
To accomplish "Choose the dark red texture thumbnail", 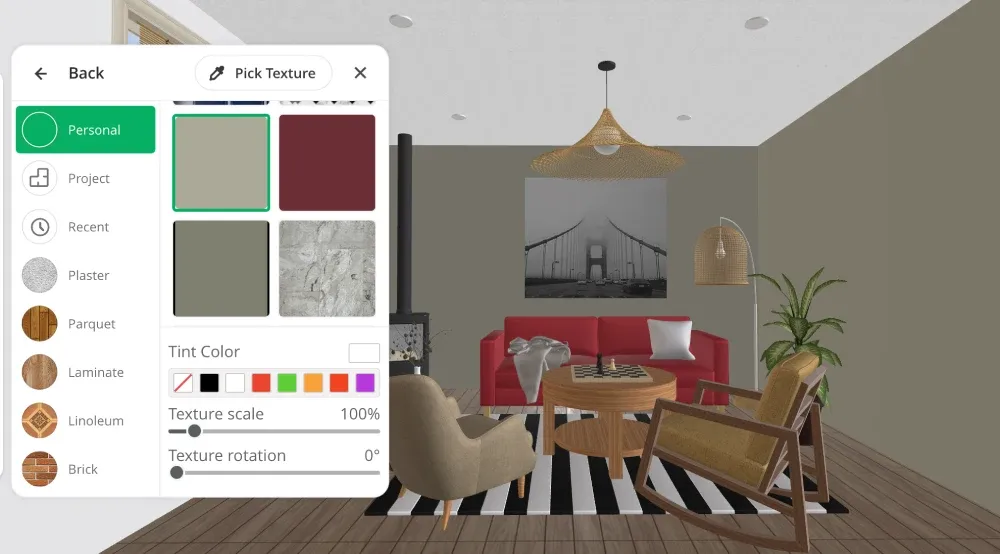I will [327, 163].
